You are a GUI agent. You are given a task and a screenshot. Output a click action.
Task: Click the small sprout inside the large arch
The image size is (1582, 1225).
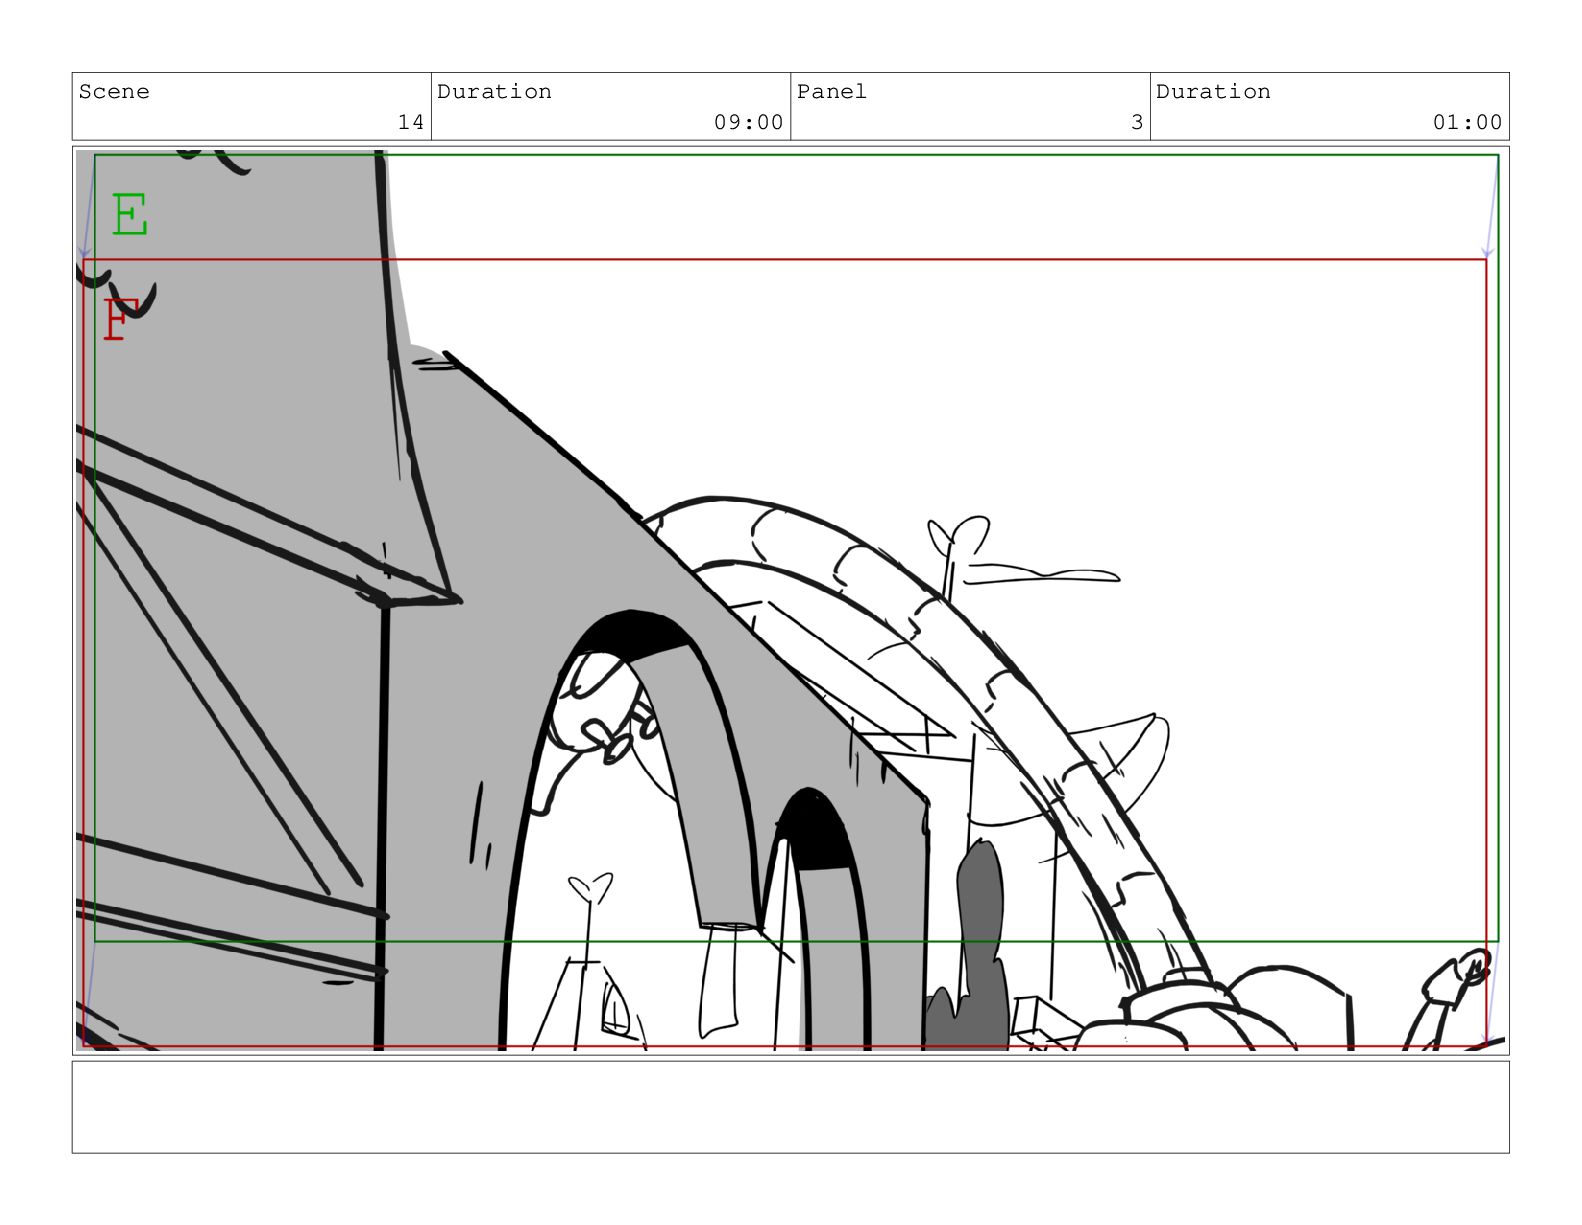coord(589,888)
